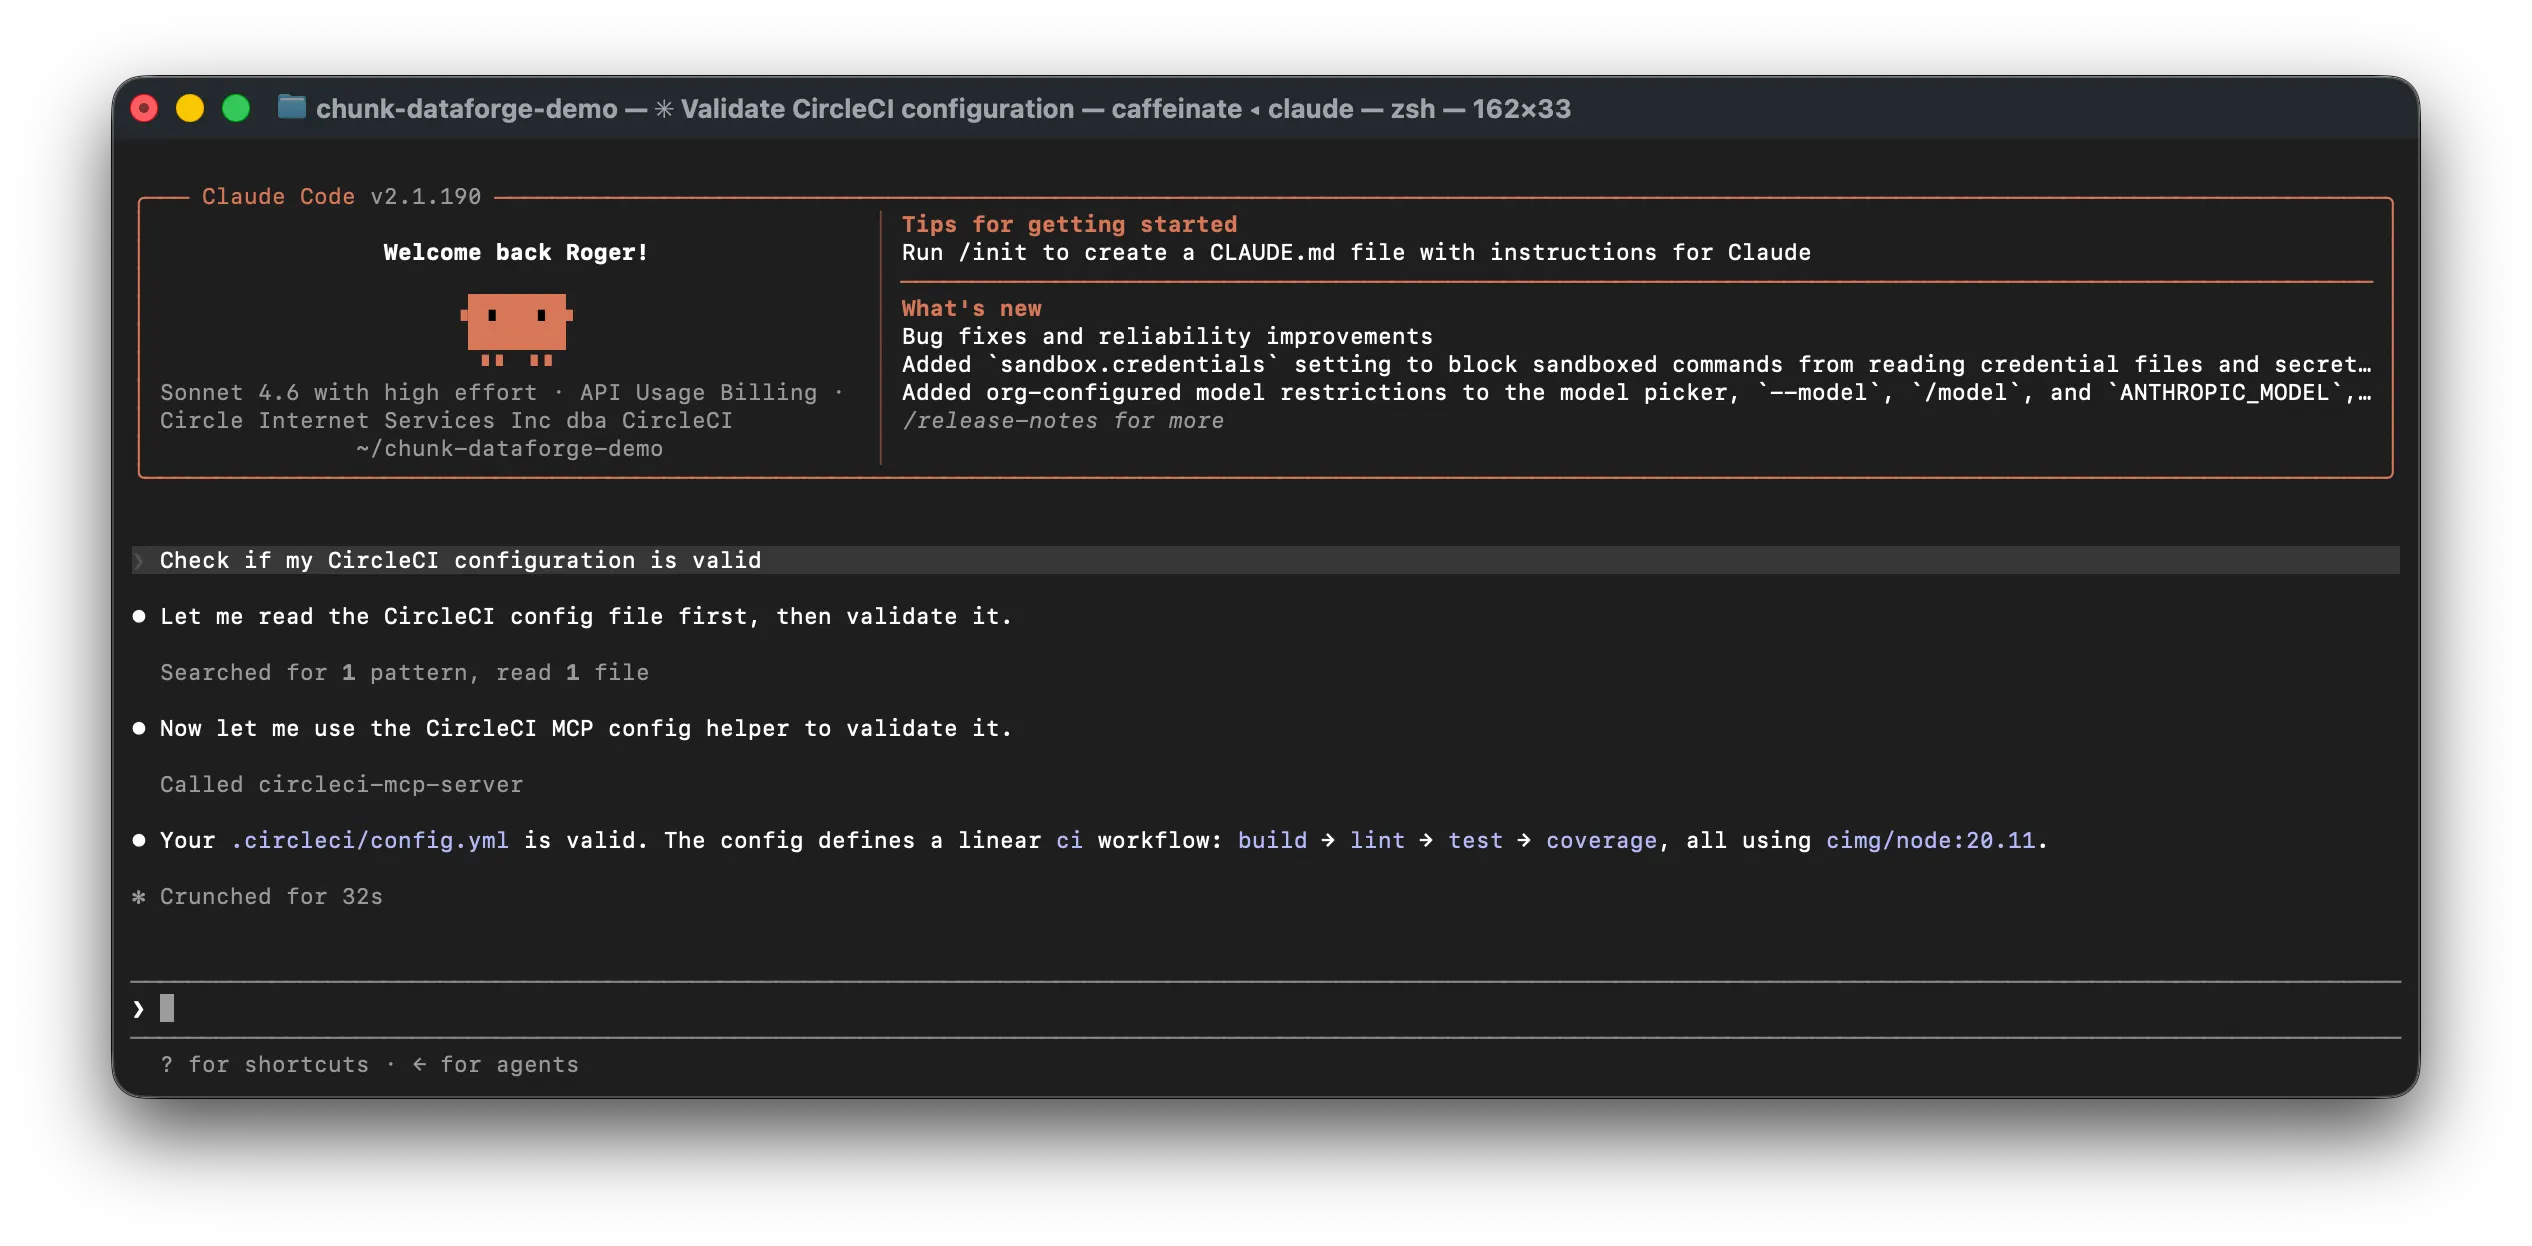Click the folder icon in title bar
This screenshot has width=2532, height=1246.
(291, 107)
